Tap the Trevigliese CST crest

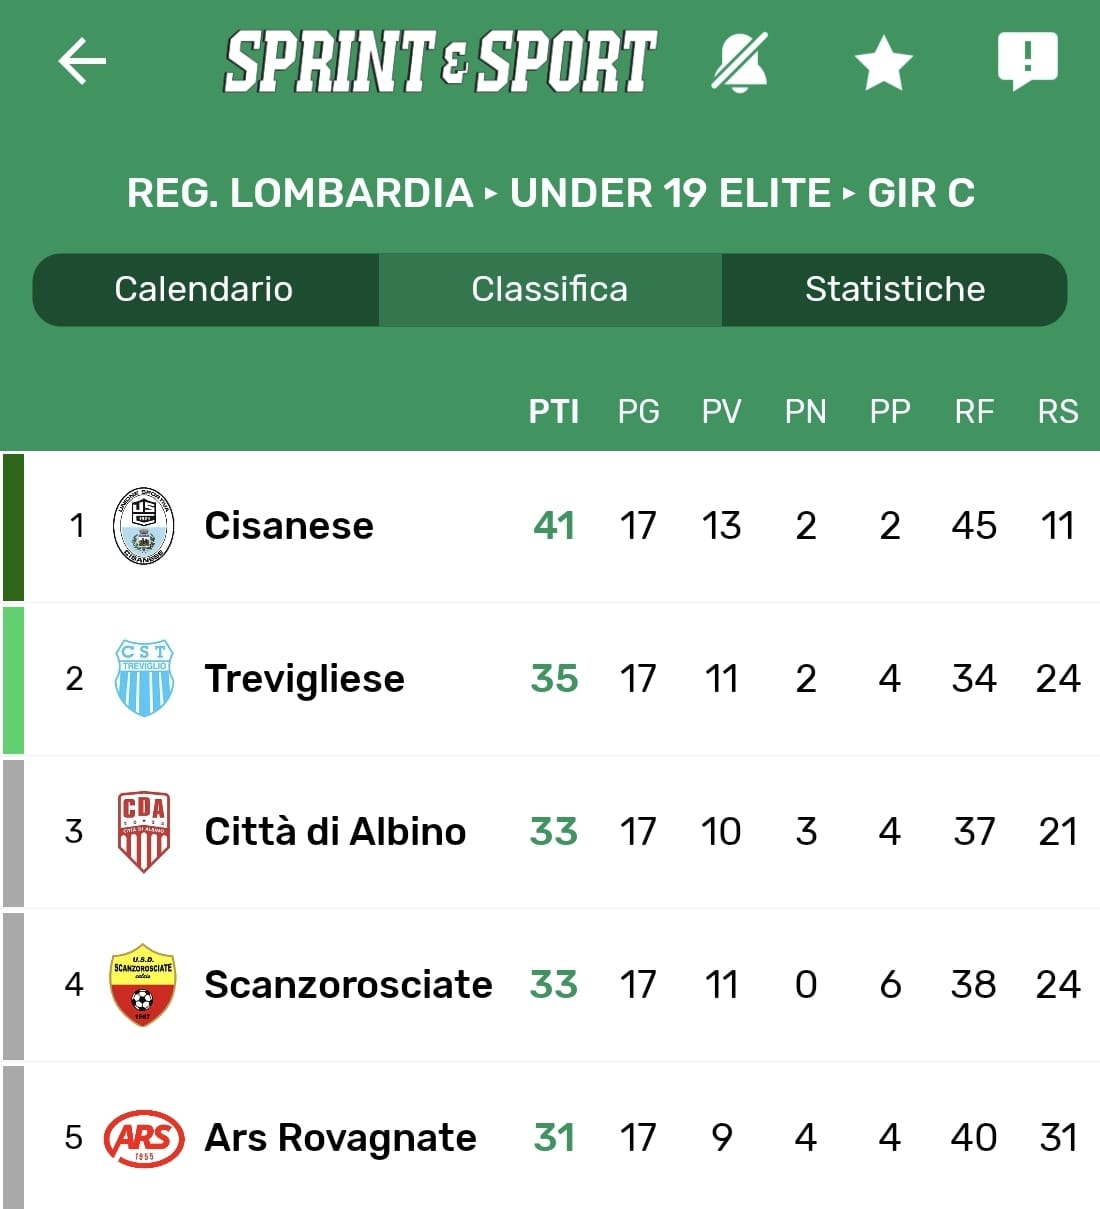click(x=144, y=678)
